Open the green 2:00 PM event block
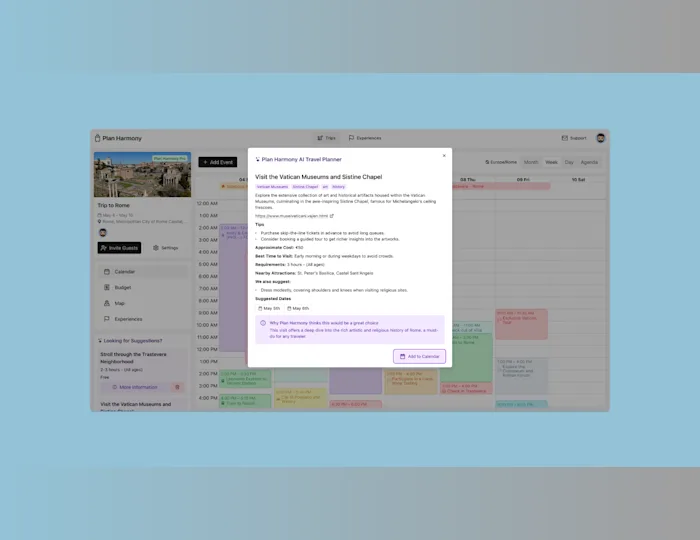 pos(245,378)
